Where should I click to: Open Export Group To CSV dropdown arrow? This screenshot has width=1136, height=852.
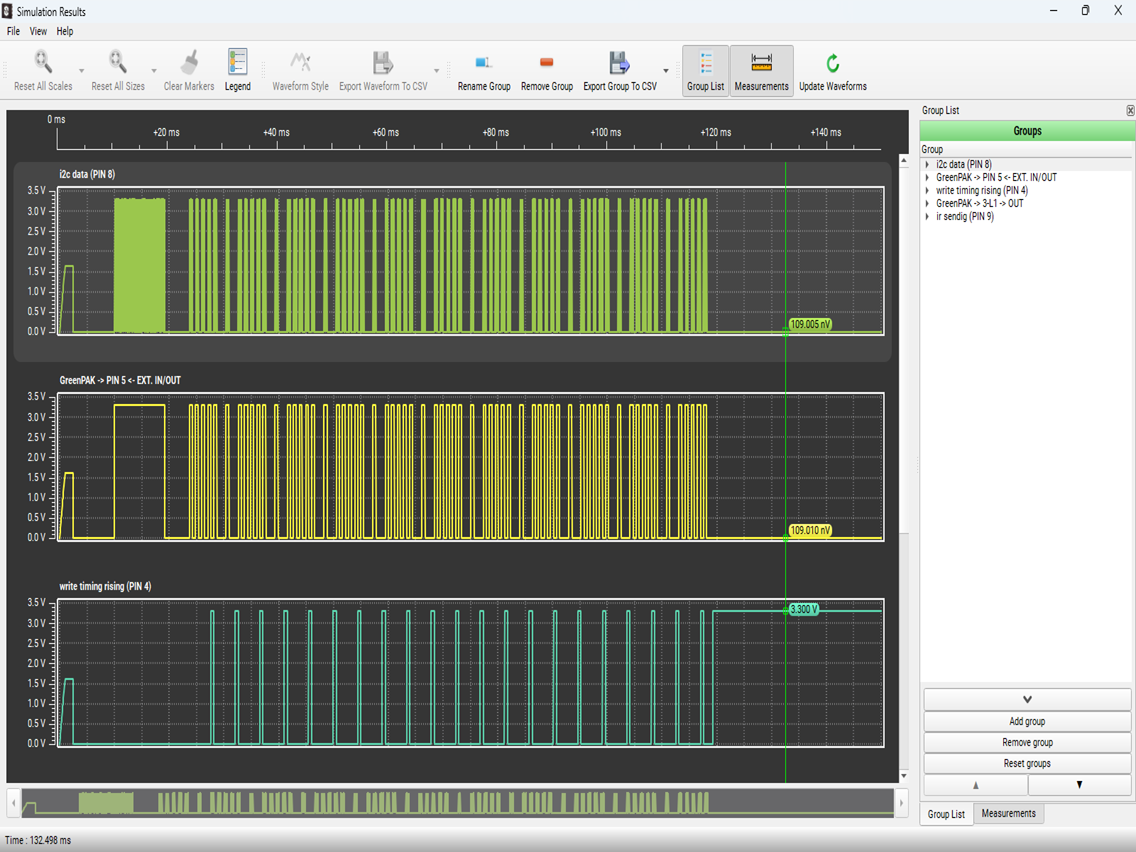666,71
